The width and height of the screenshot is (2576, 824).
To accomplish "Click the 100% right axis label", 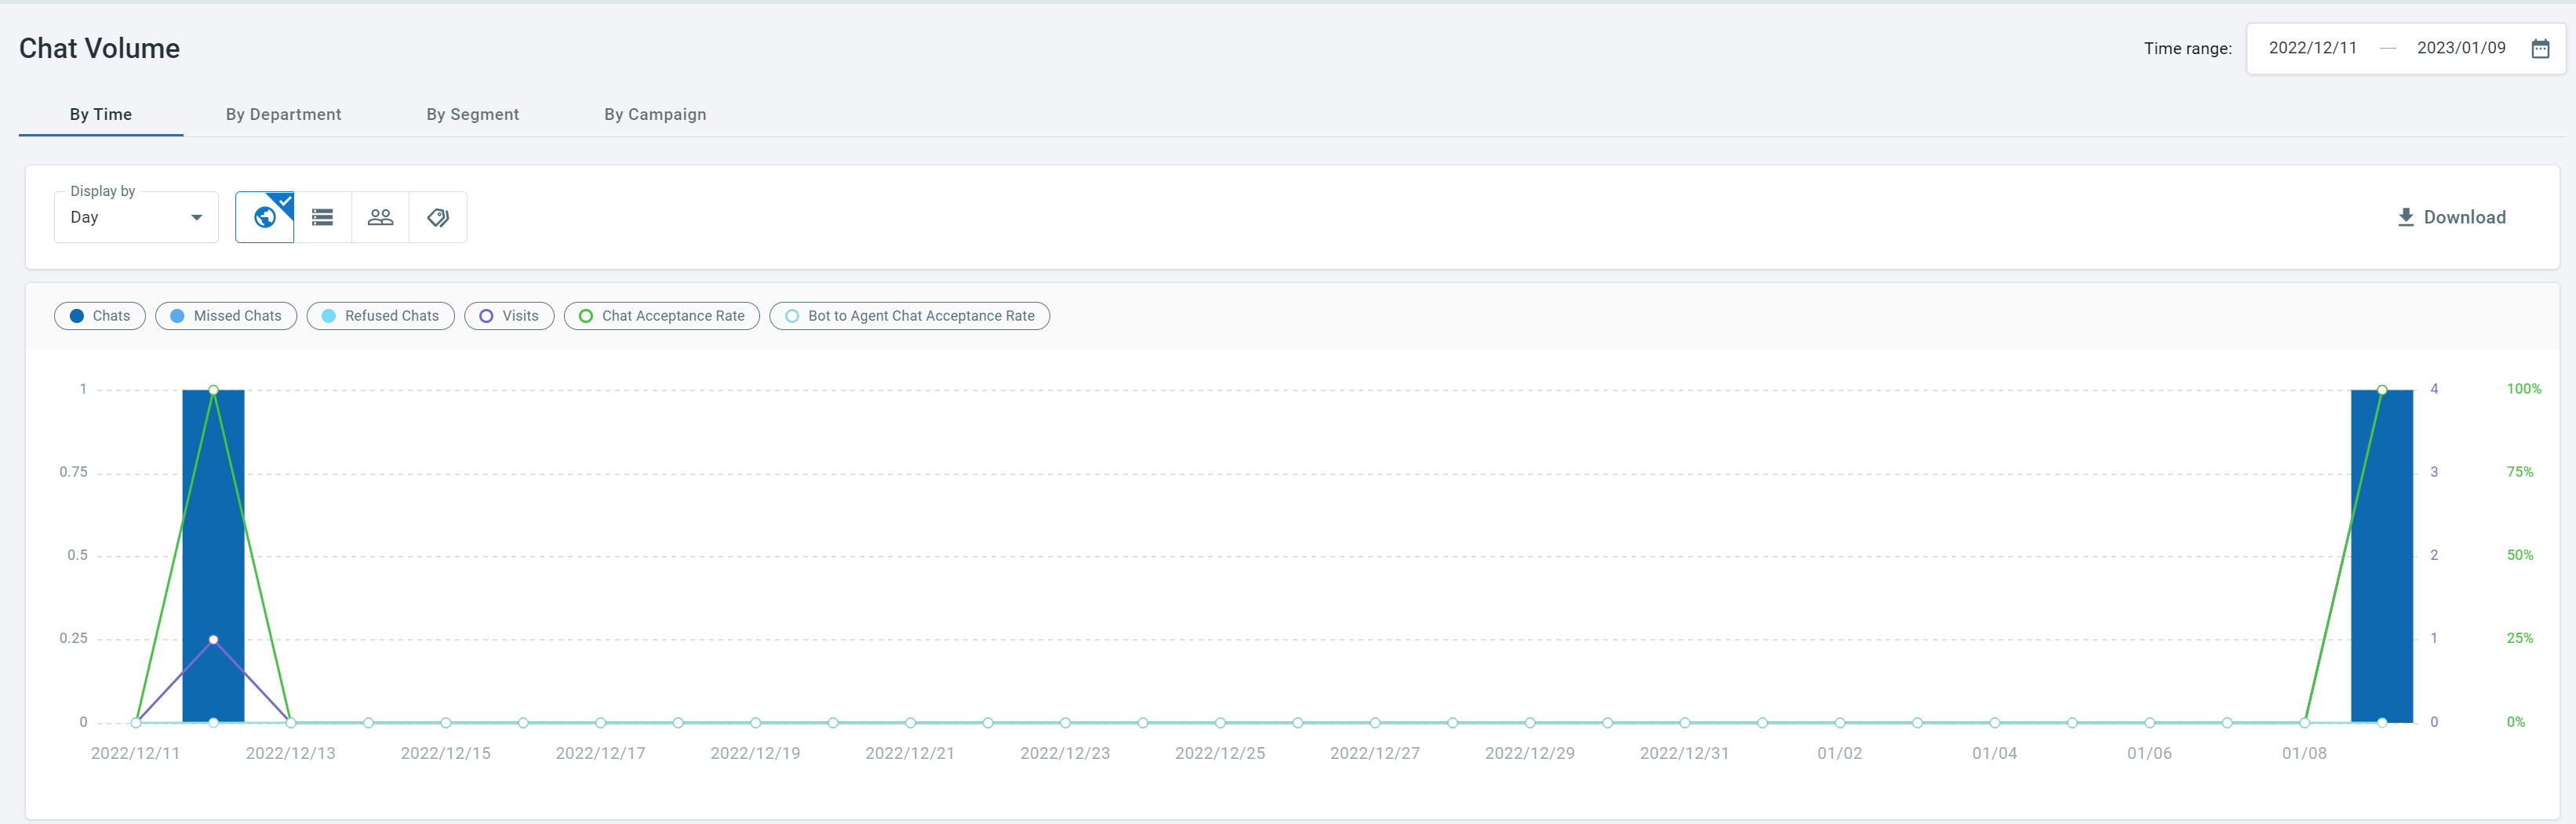I will coord(2523,389).
